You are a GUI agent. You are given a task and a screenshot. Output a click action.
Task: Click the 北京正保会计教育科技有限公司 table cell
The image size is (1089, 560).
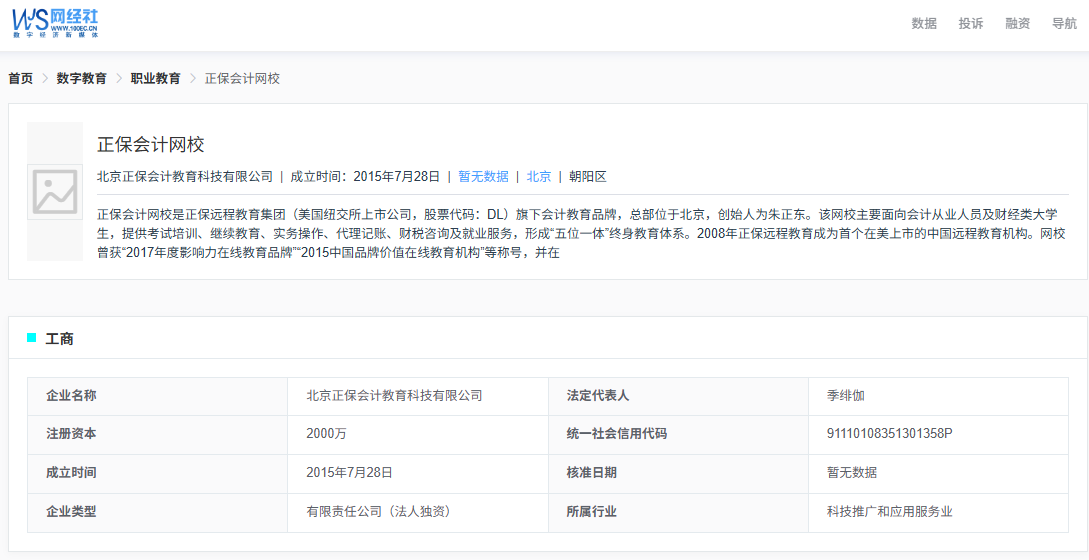pos(418,396)
